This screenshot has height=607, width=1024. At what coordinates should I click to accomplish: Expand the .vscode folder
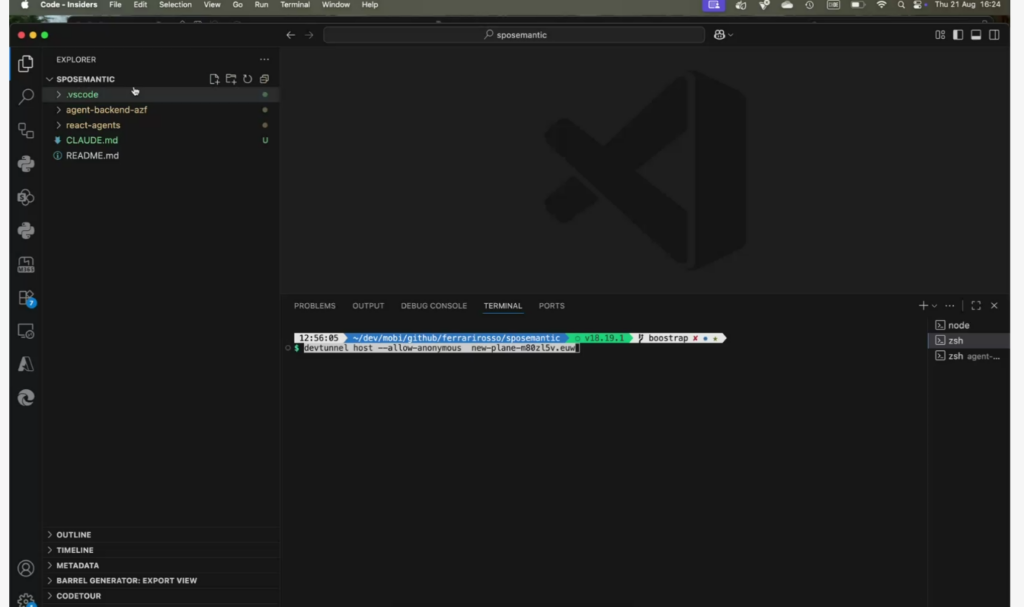[161, 95]
